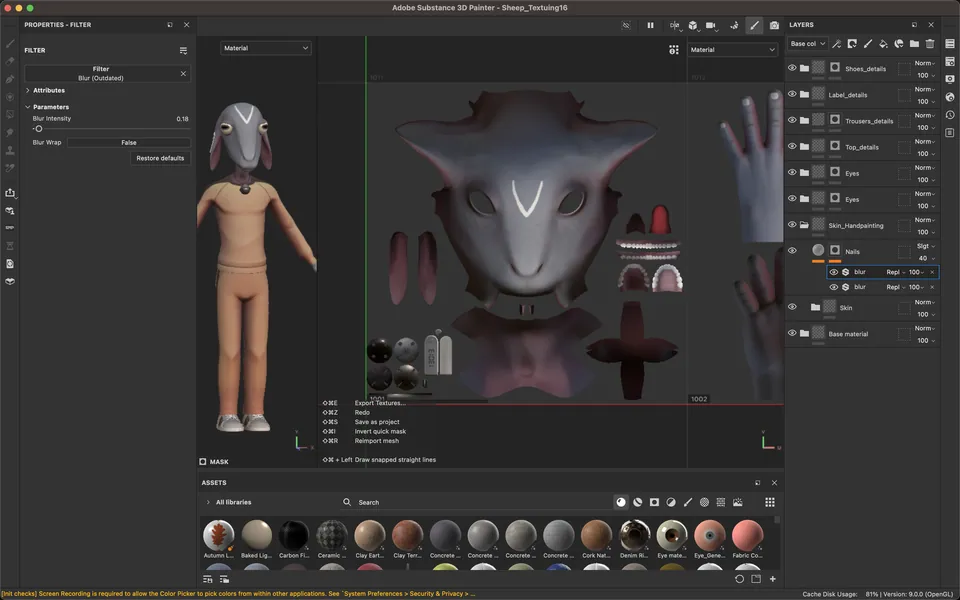This screenshot has width=960, height=600.
Task: Hide the Nails layer
Action: 792,250
